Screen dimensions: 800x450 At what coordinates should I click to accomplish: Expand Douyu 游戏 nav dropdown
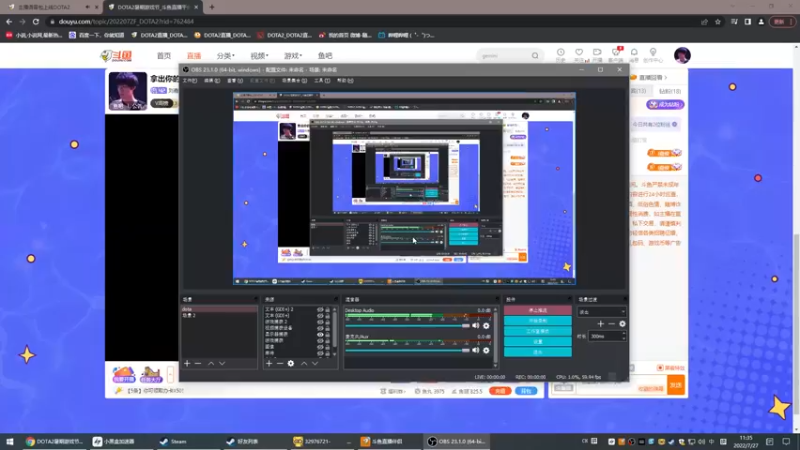click(x=293, y=56)
